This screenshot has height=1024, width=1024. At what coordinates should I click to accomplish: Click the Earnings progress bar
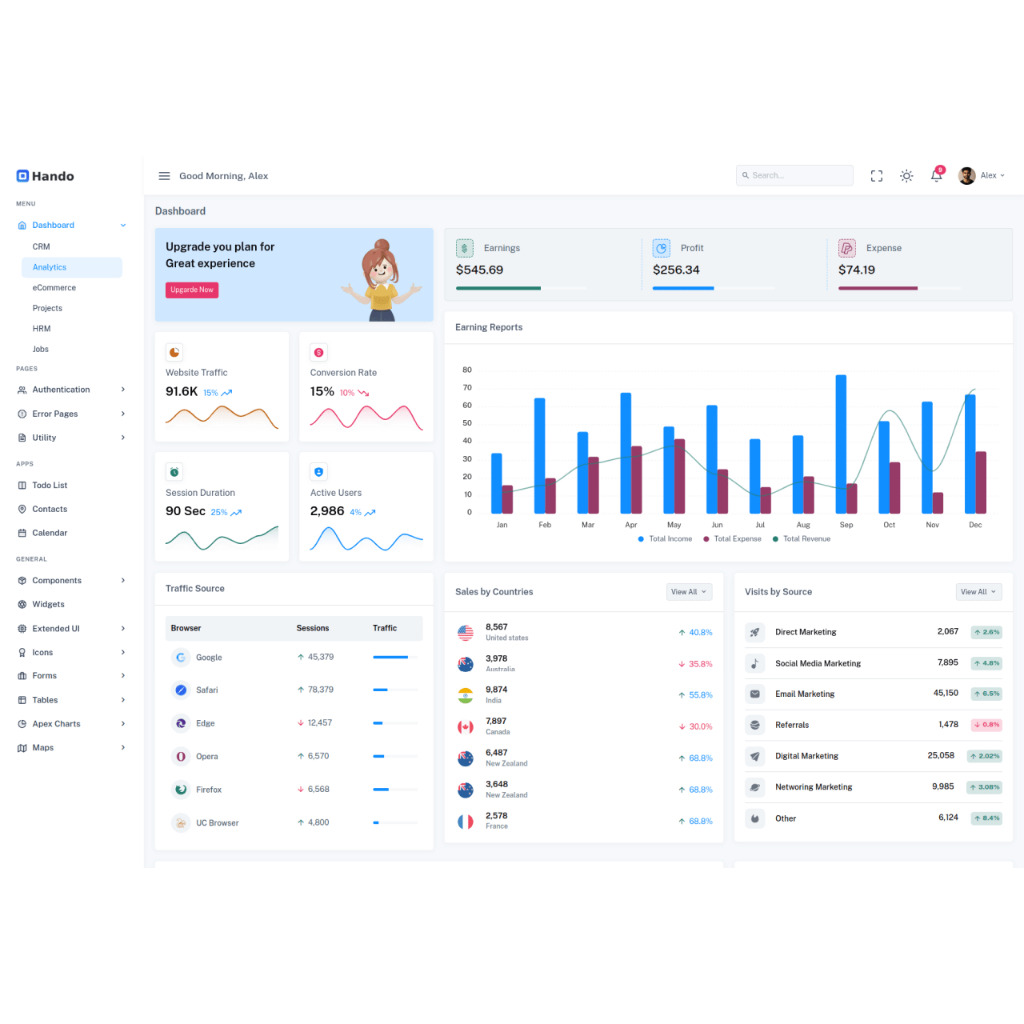521,288
